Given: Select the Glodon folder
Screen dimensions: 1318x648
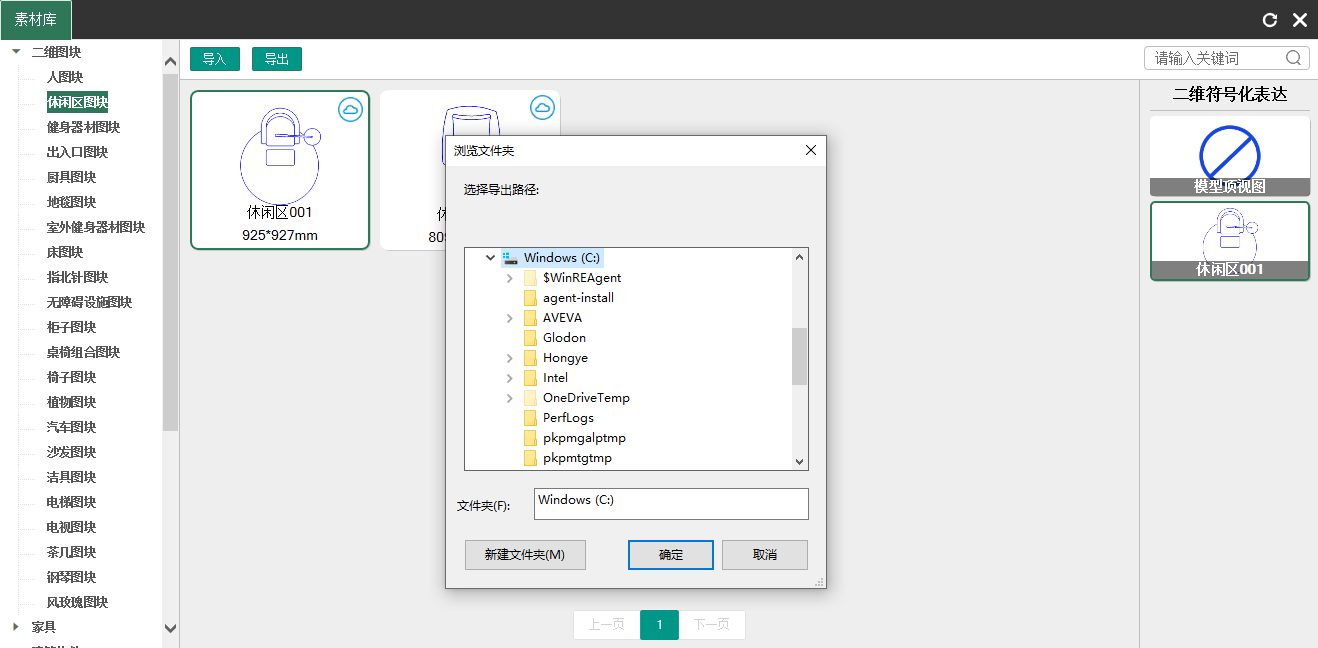Looking at the screenshot, I should (564, 338).
